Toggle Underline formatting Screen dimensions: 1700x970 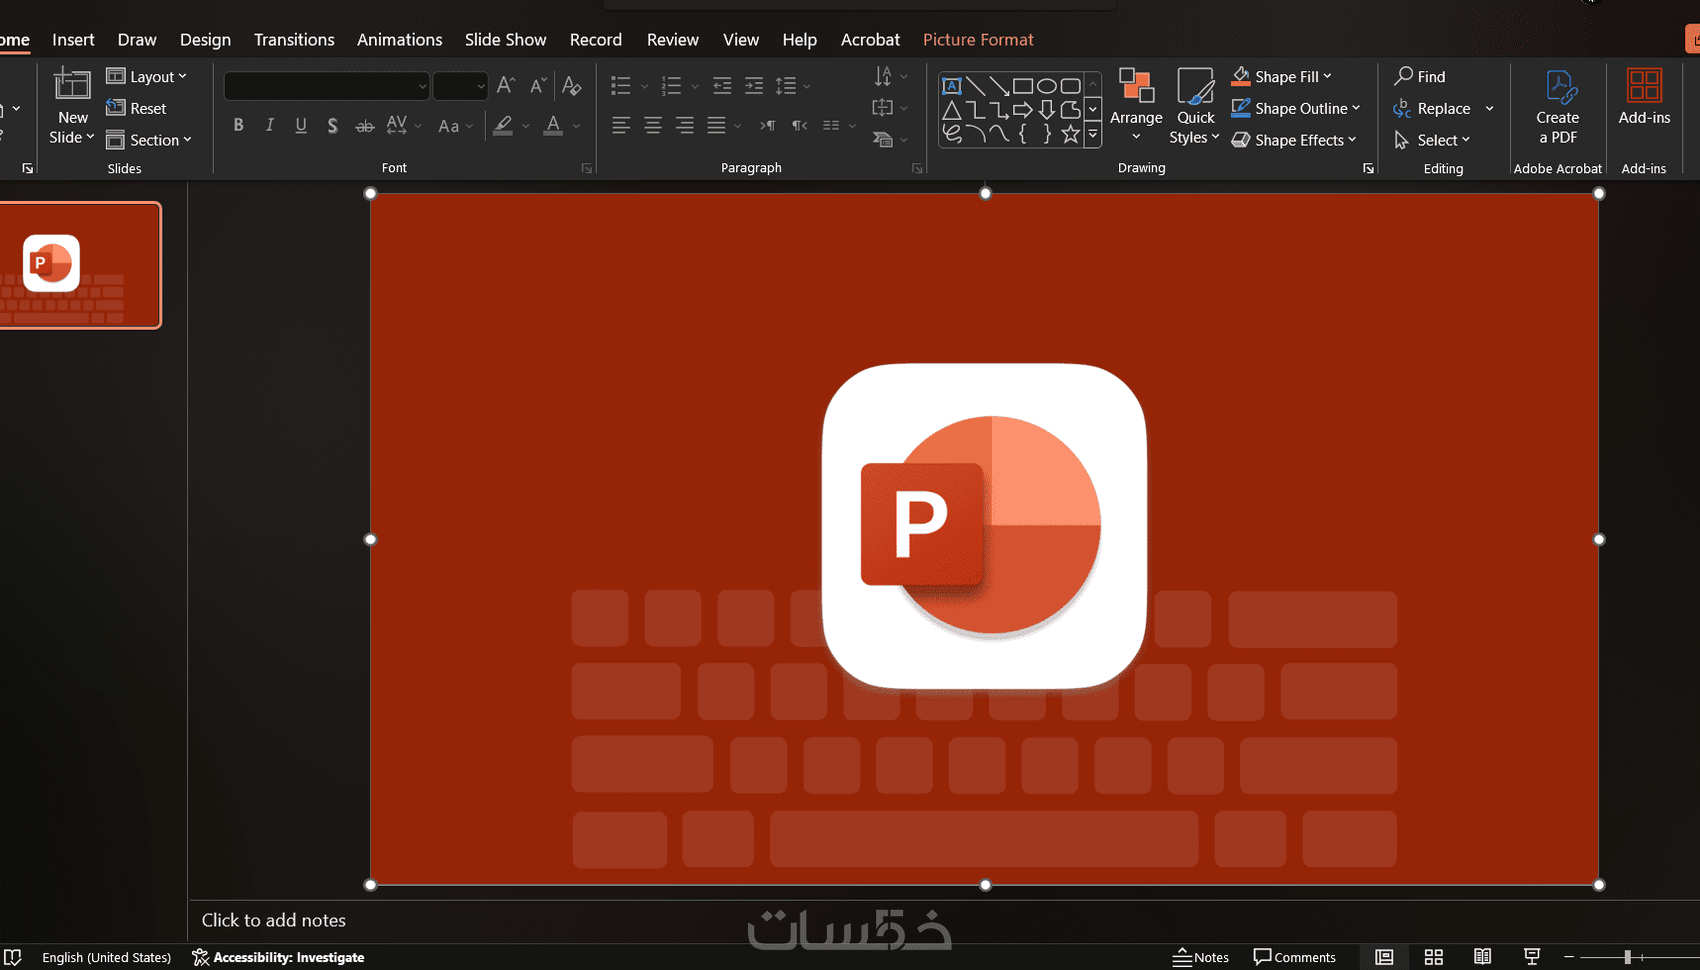pyautogui.click(x=301, y=125)
